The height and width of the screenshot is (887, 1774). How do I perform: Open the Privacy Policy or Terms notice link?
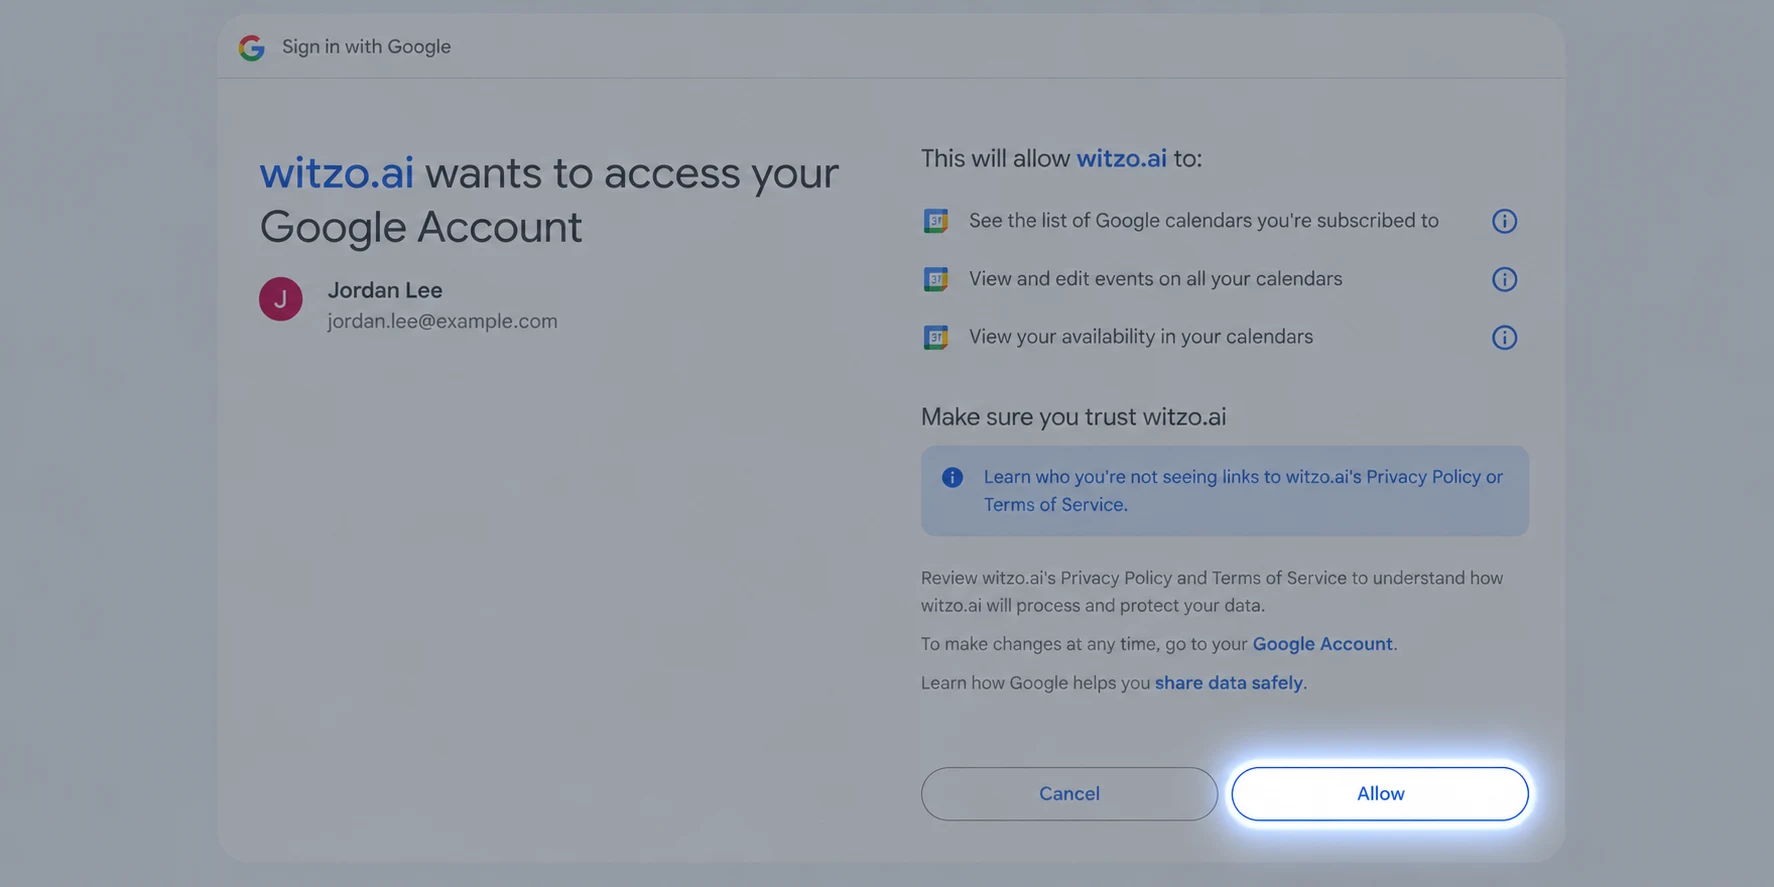coord(1243,491)
